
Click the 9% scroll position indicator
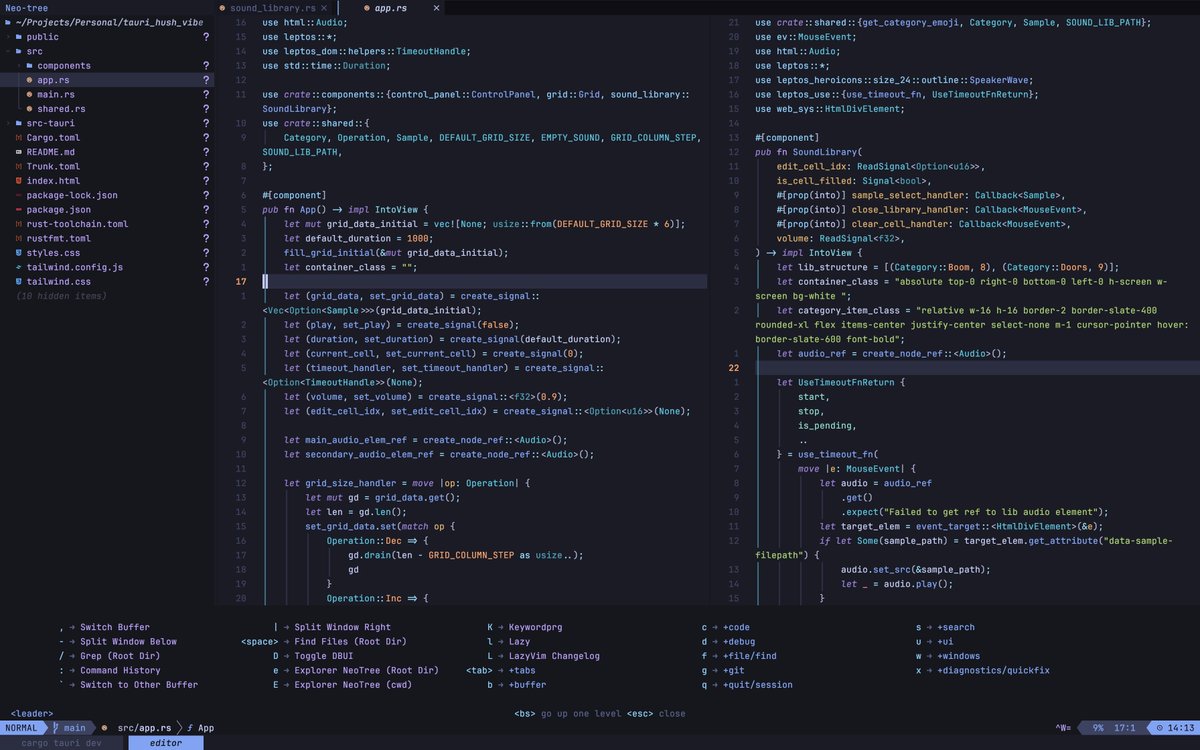(x=1098, y=727)
